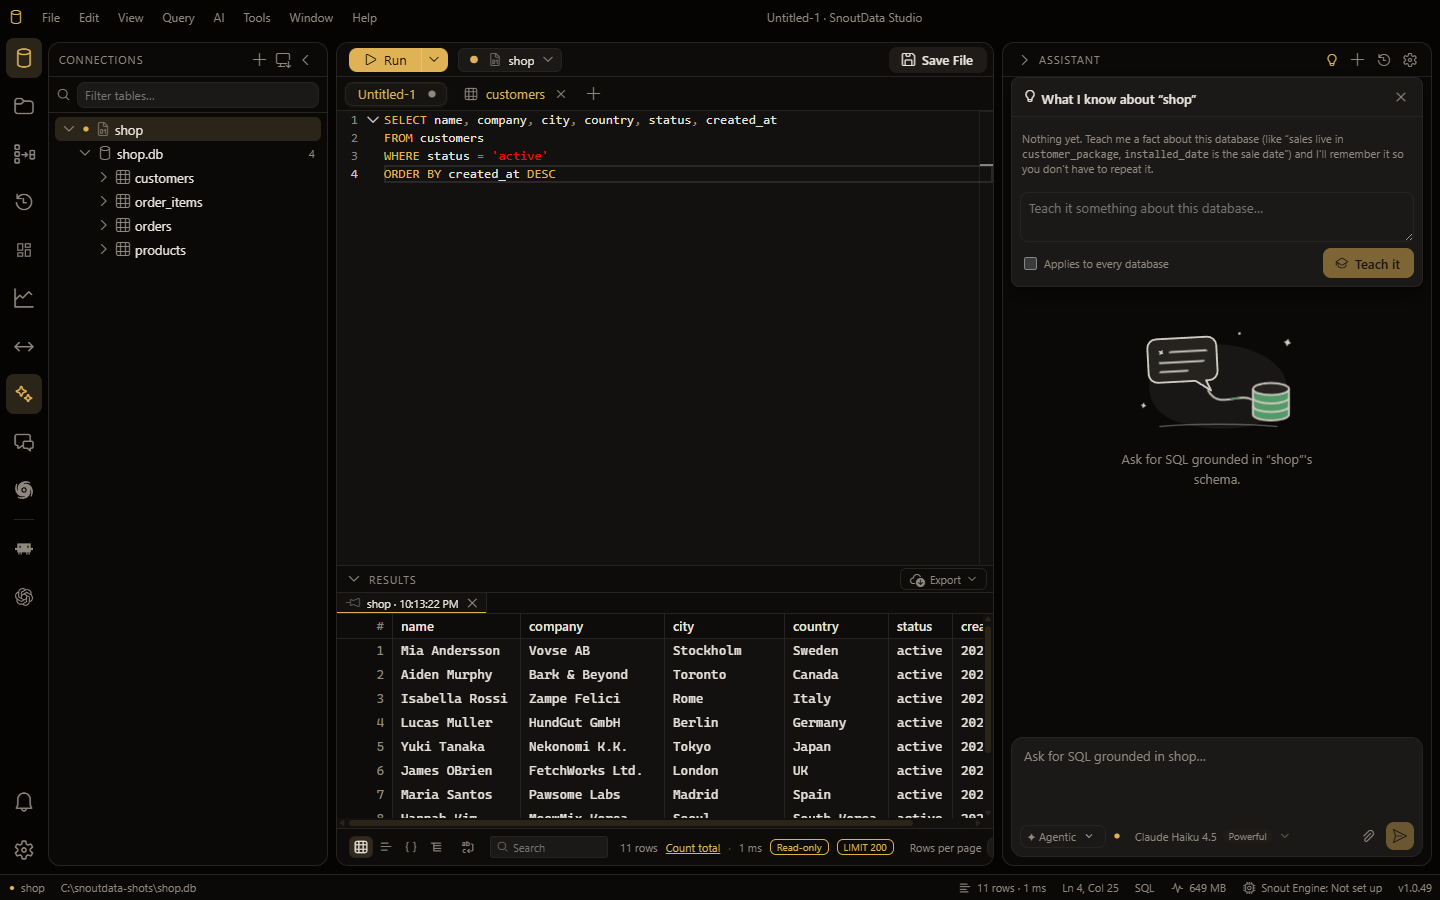Open assistant settings gear icon
Image resolution: width=1440 pixels, height=900 pixels.
pyautogui.click(x=1410, y=60)
